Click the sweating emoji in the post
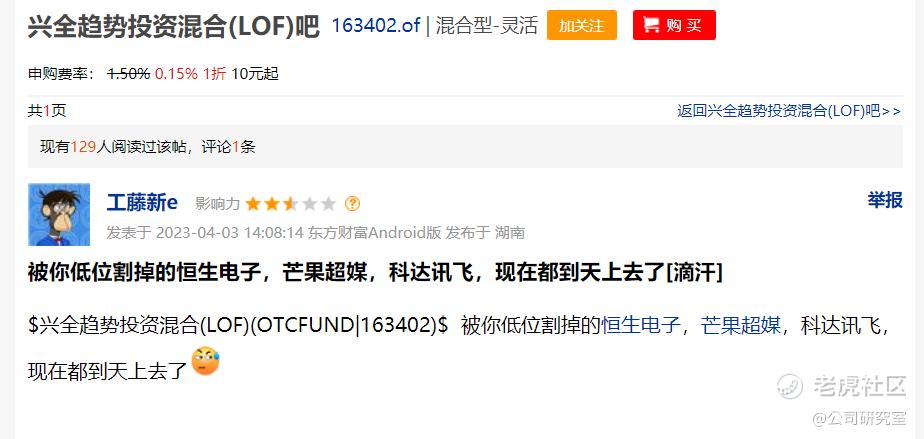Viewport: 924px width, 439px height. point(206,361)
